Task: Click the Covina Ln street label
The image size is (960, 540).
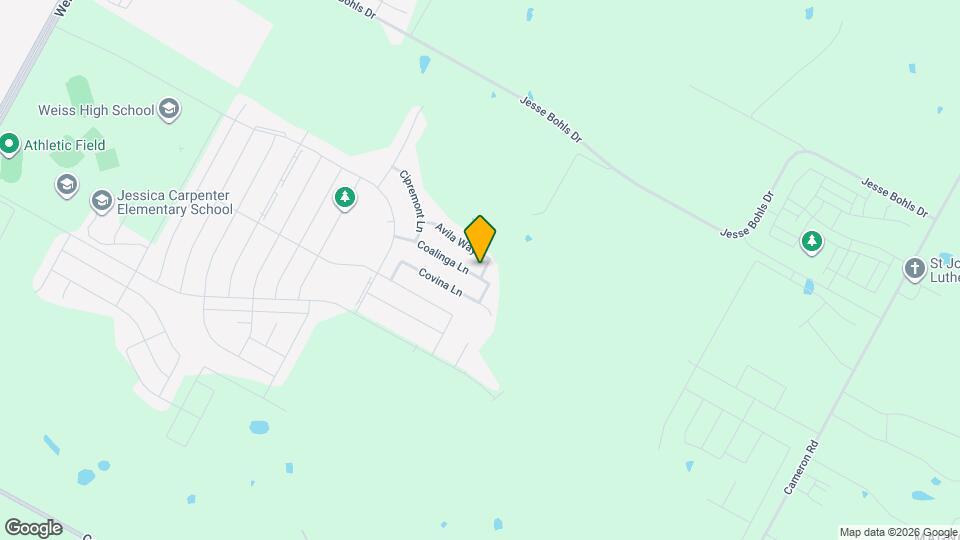Action: pyautogui.click(x=440, y=282)
